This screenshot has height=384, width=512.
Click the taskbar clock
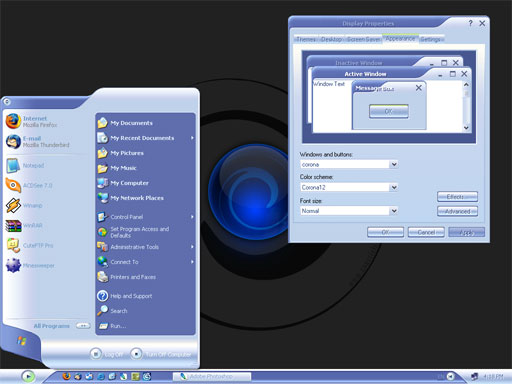(493, 377)
